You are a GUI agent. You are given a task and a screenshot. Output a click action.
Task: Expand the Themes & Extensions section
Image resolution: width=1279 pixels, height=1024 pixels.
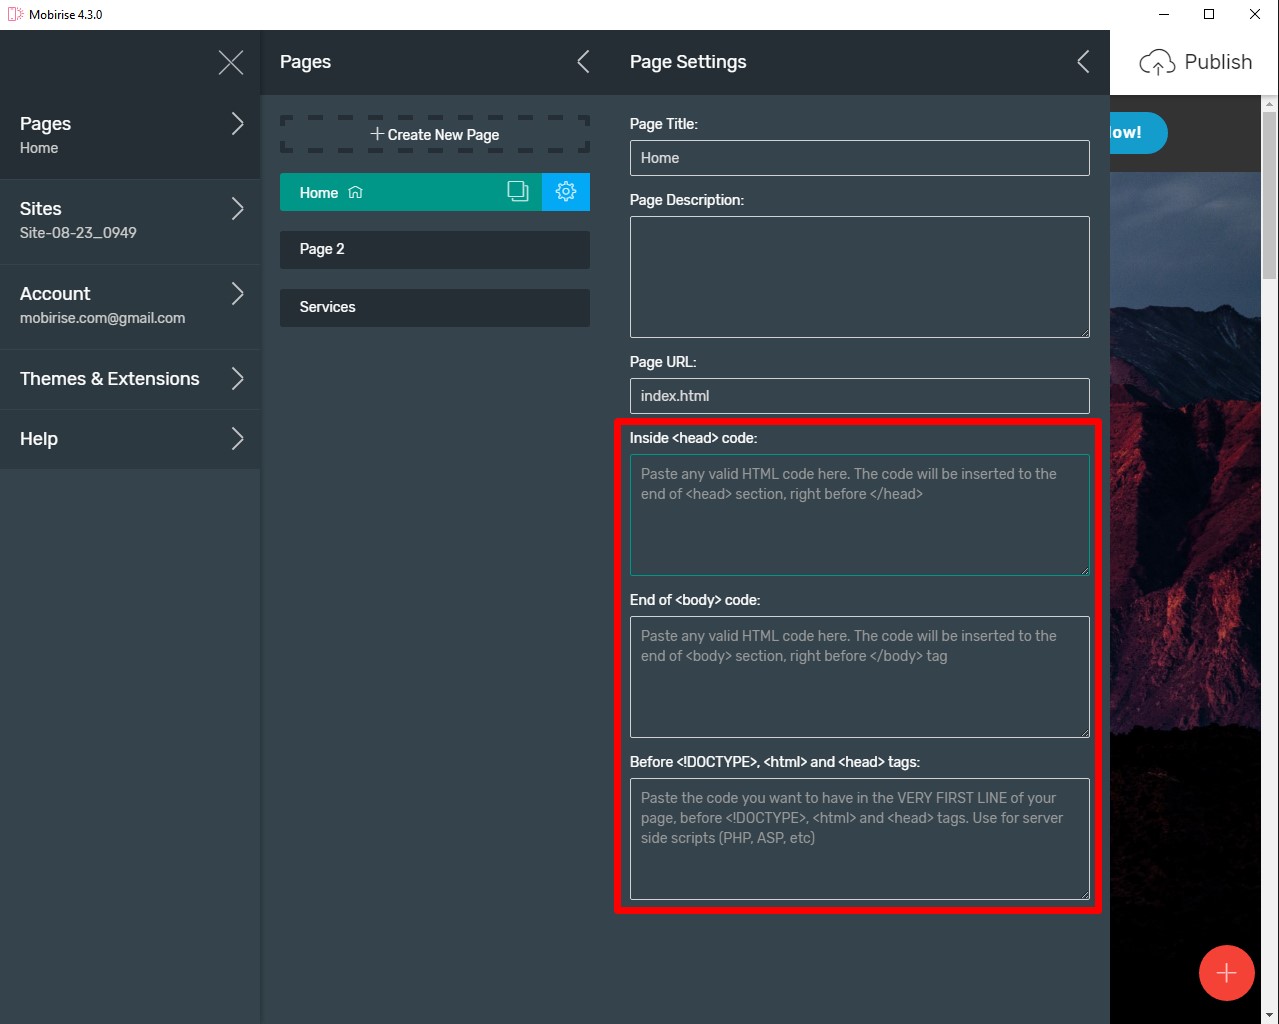coord(130,379)
